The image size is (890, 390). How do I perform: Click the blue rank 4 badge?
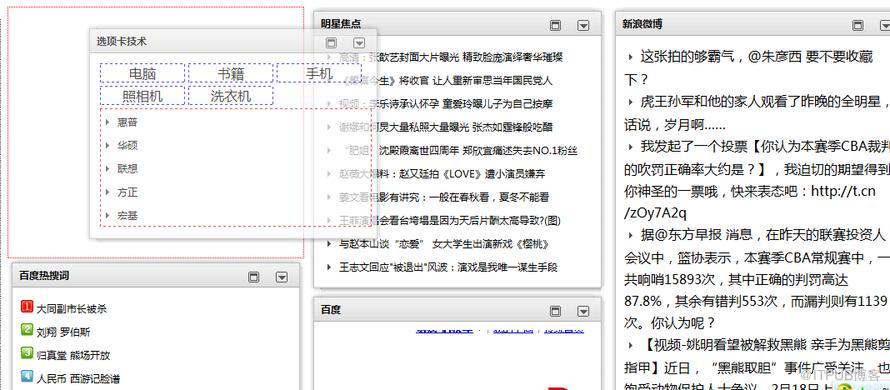click(27, 376)
